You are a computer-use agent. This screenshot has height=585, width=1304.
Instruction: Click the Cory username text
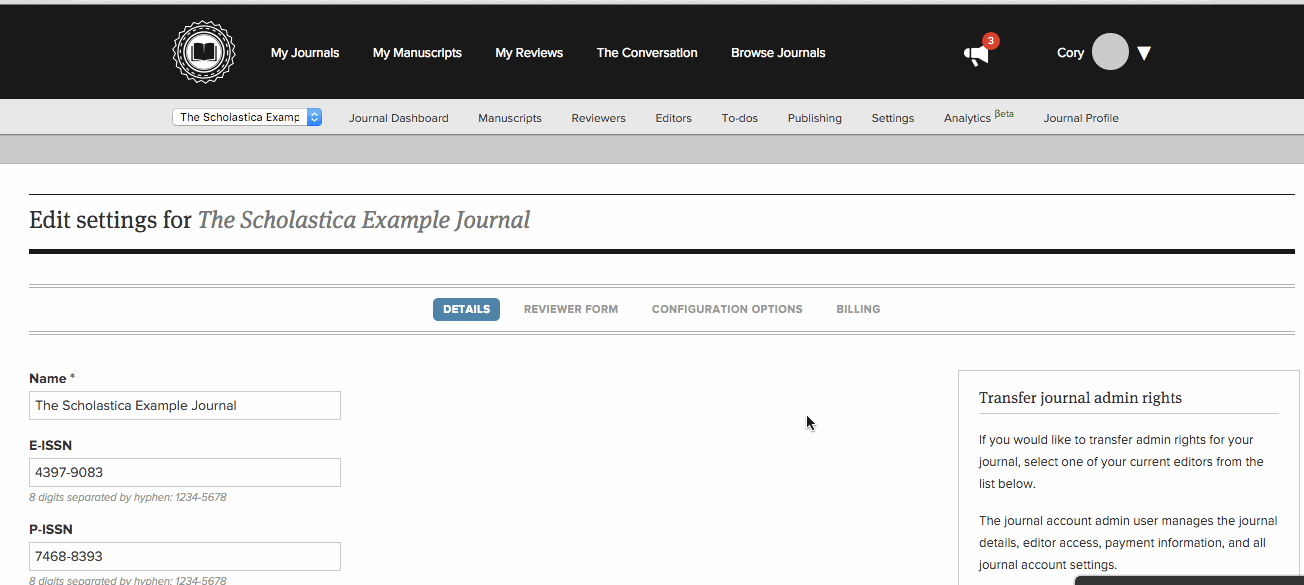click(x=1070, y=53)
